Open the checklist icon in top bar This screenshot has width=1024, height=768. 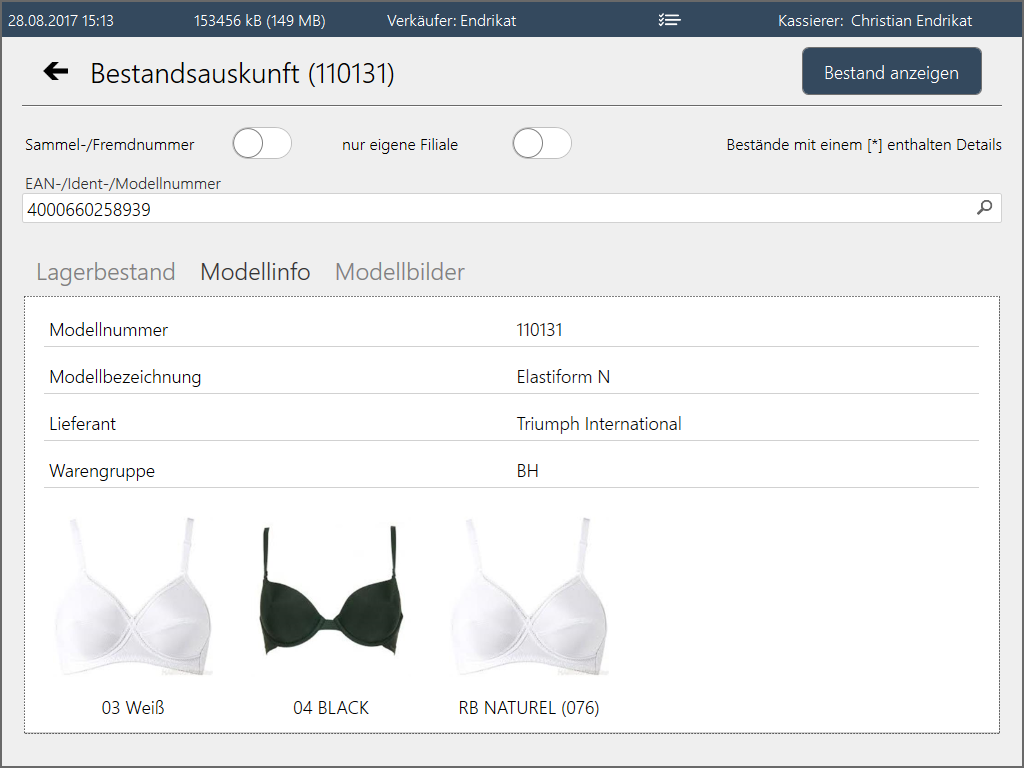(x=670, y=20)
